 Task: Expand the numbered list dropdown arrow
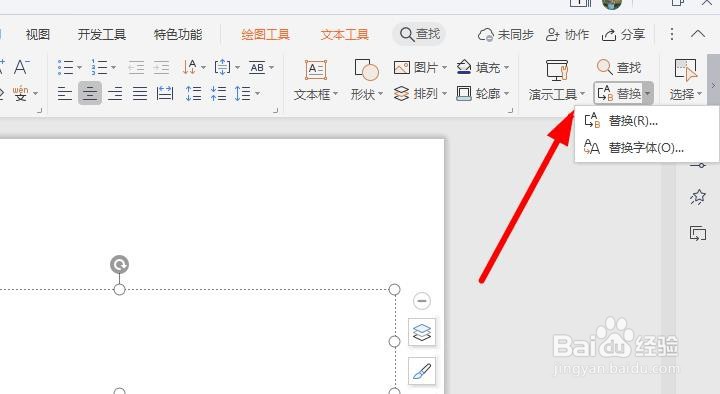pyautogui.click(x=113, y=68)
